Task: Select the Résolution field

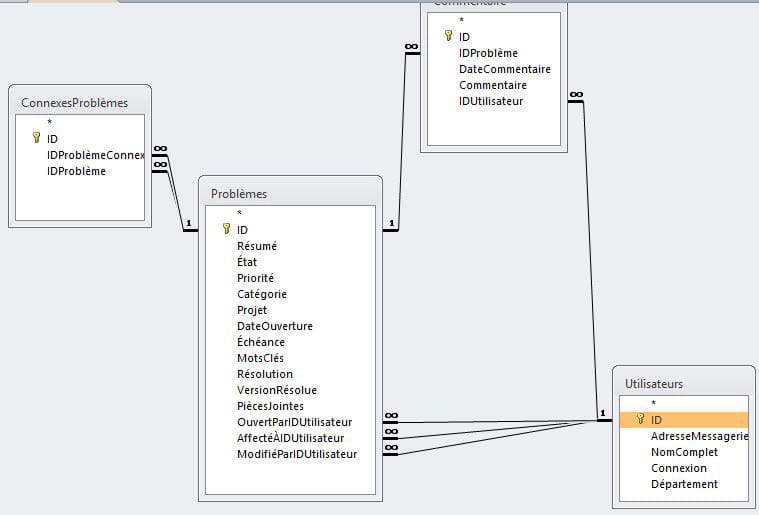Action: point(290,374)
